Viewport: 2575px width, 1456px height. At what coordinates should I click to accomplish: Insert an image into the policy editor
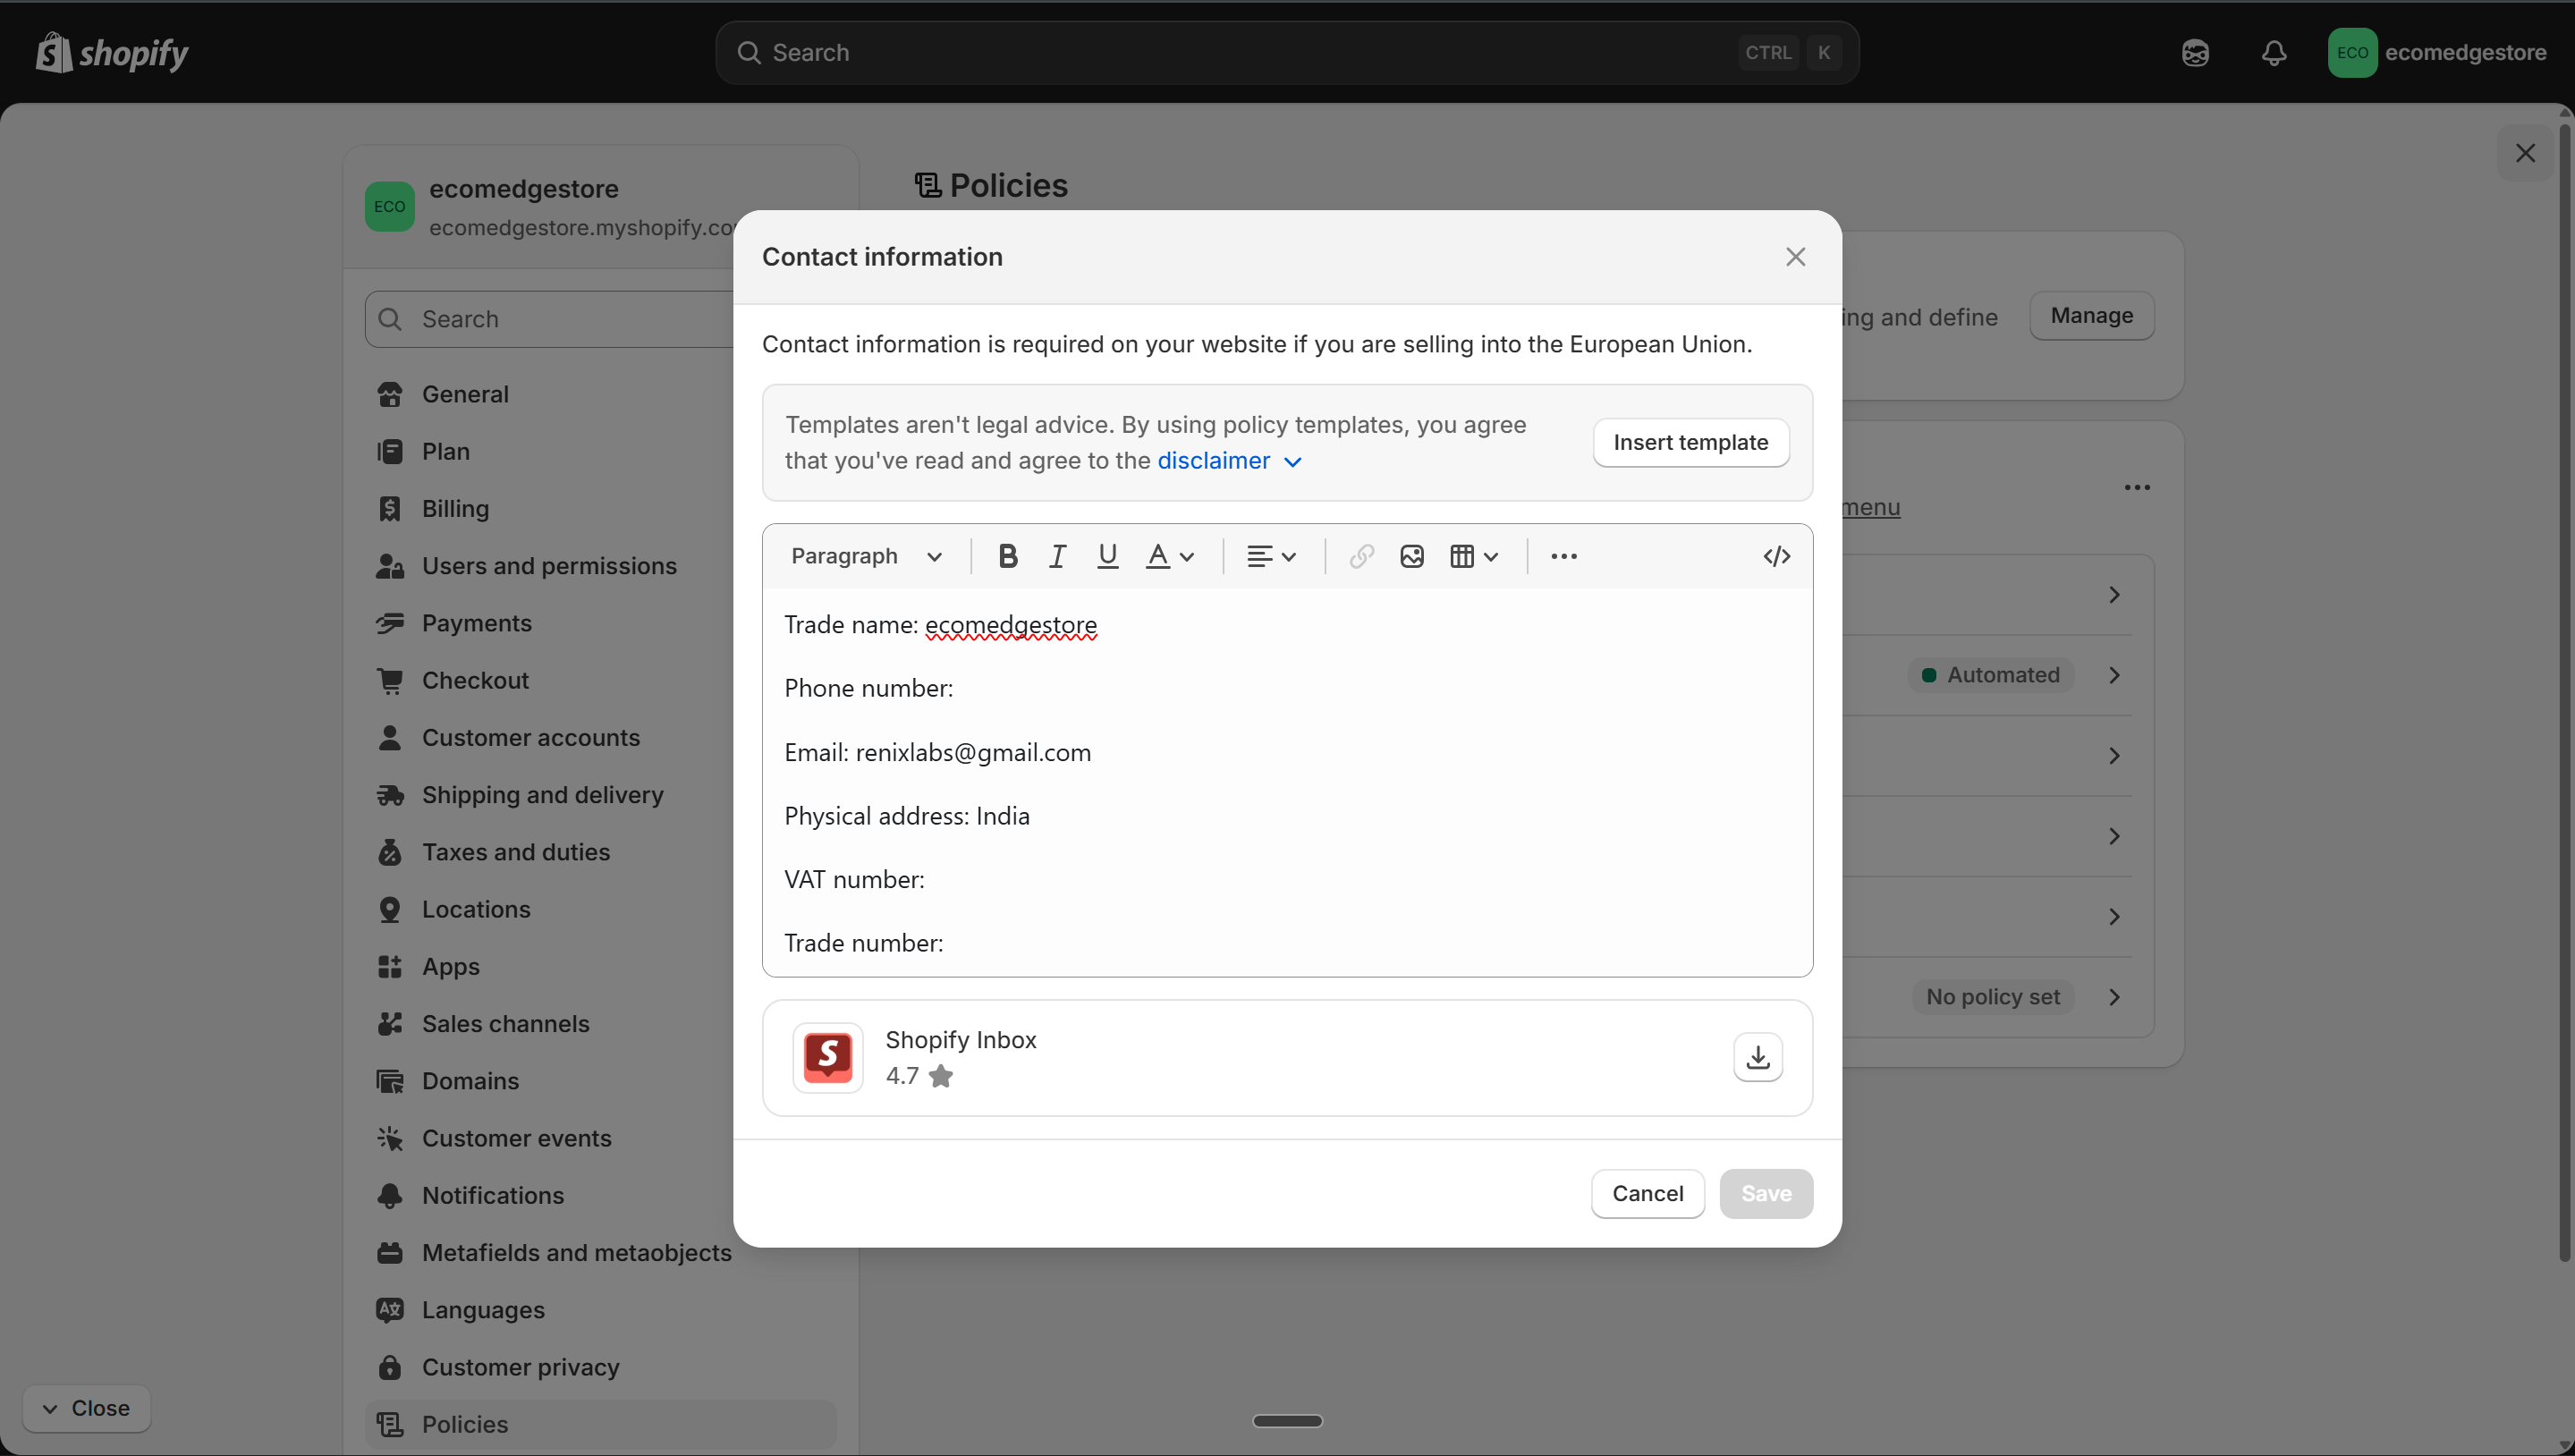pos(1411,556)
